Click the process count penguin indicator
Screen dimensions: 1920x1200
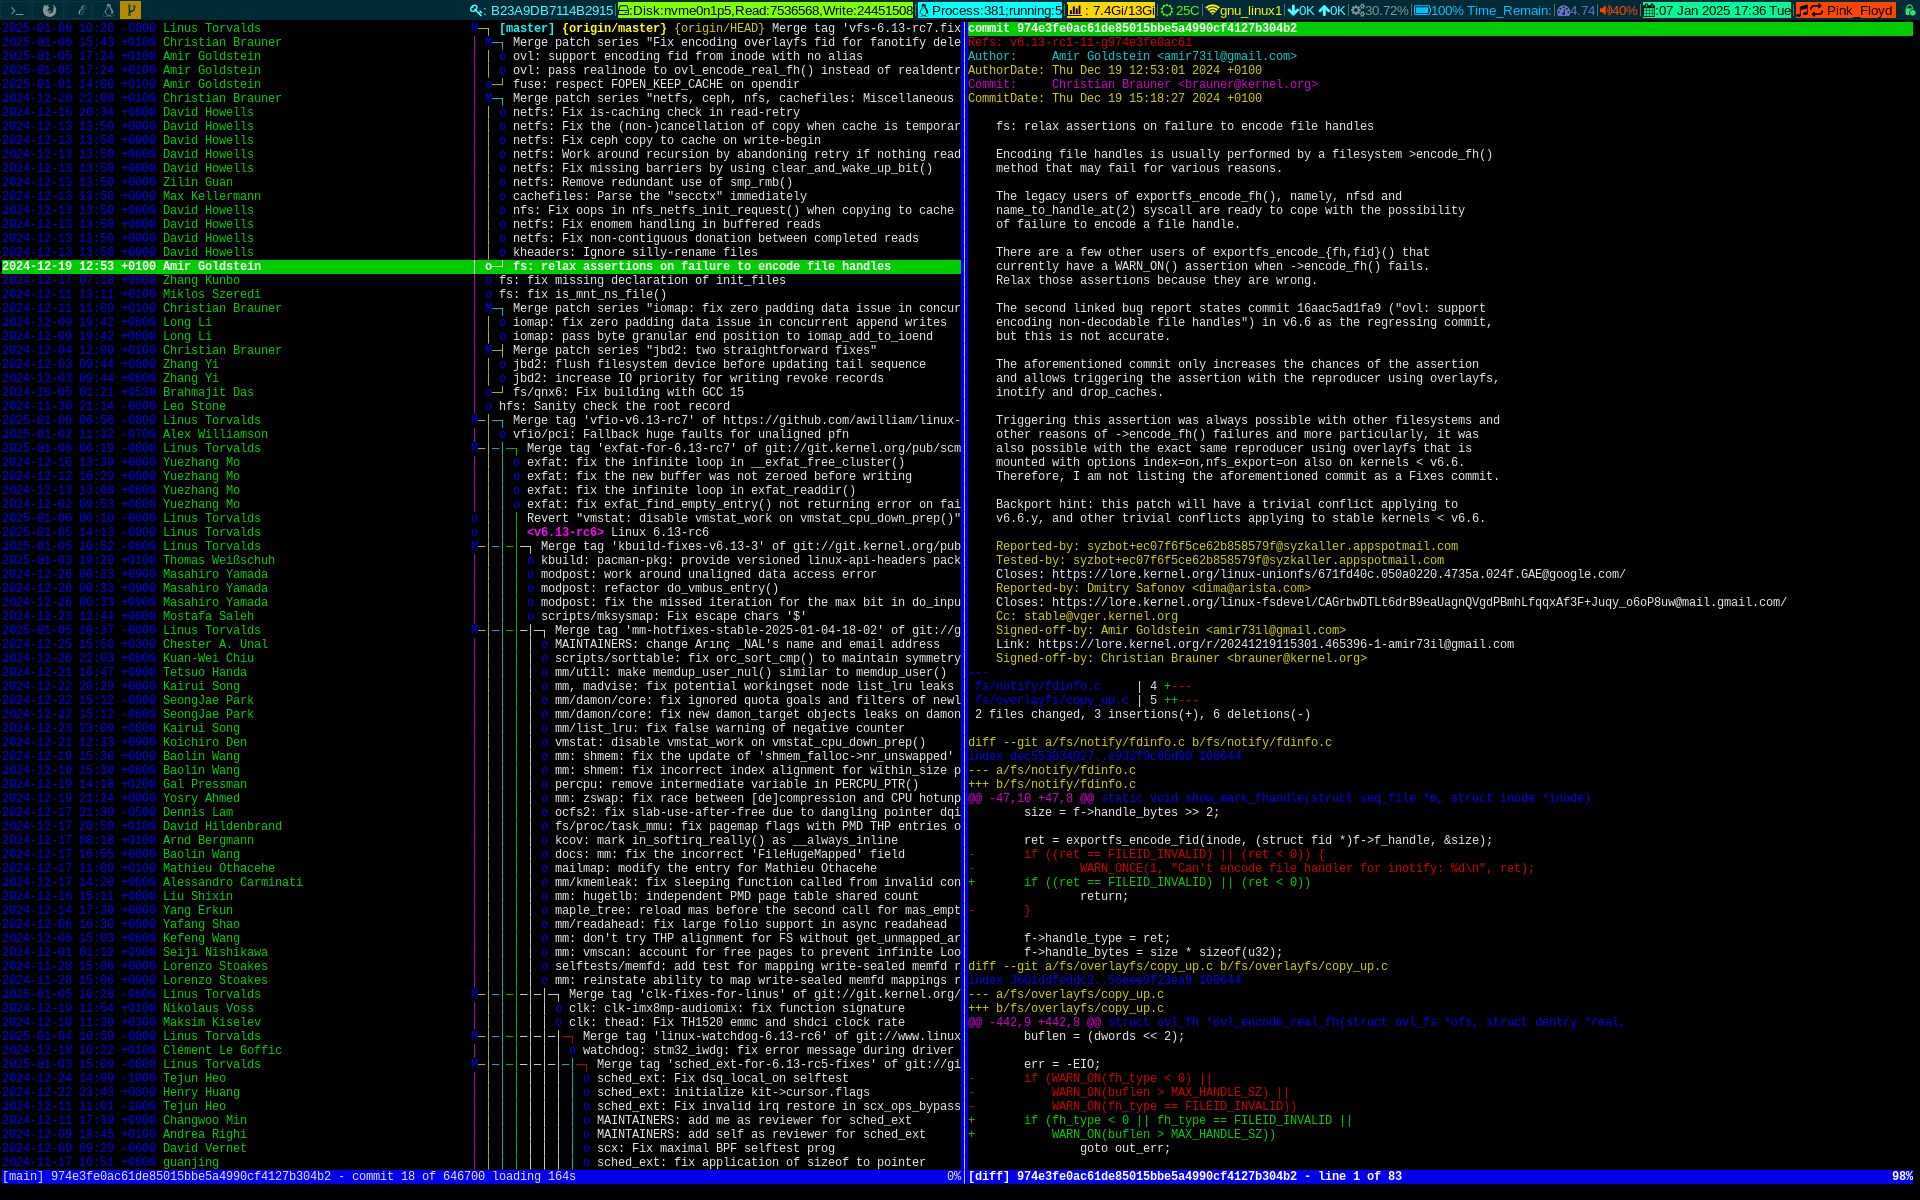point(990,10)
